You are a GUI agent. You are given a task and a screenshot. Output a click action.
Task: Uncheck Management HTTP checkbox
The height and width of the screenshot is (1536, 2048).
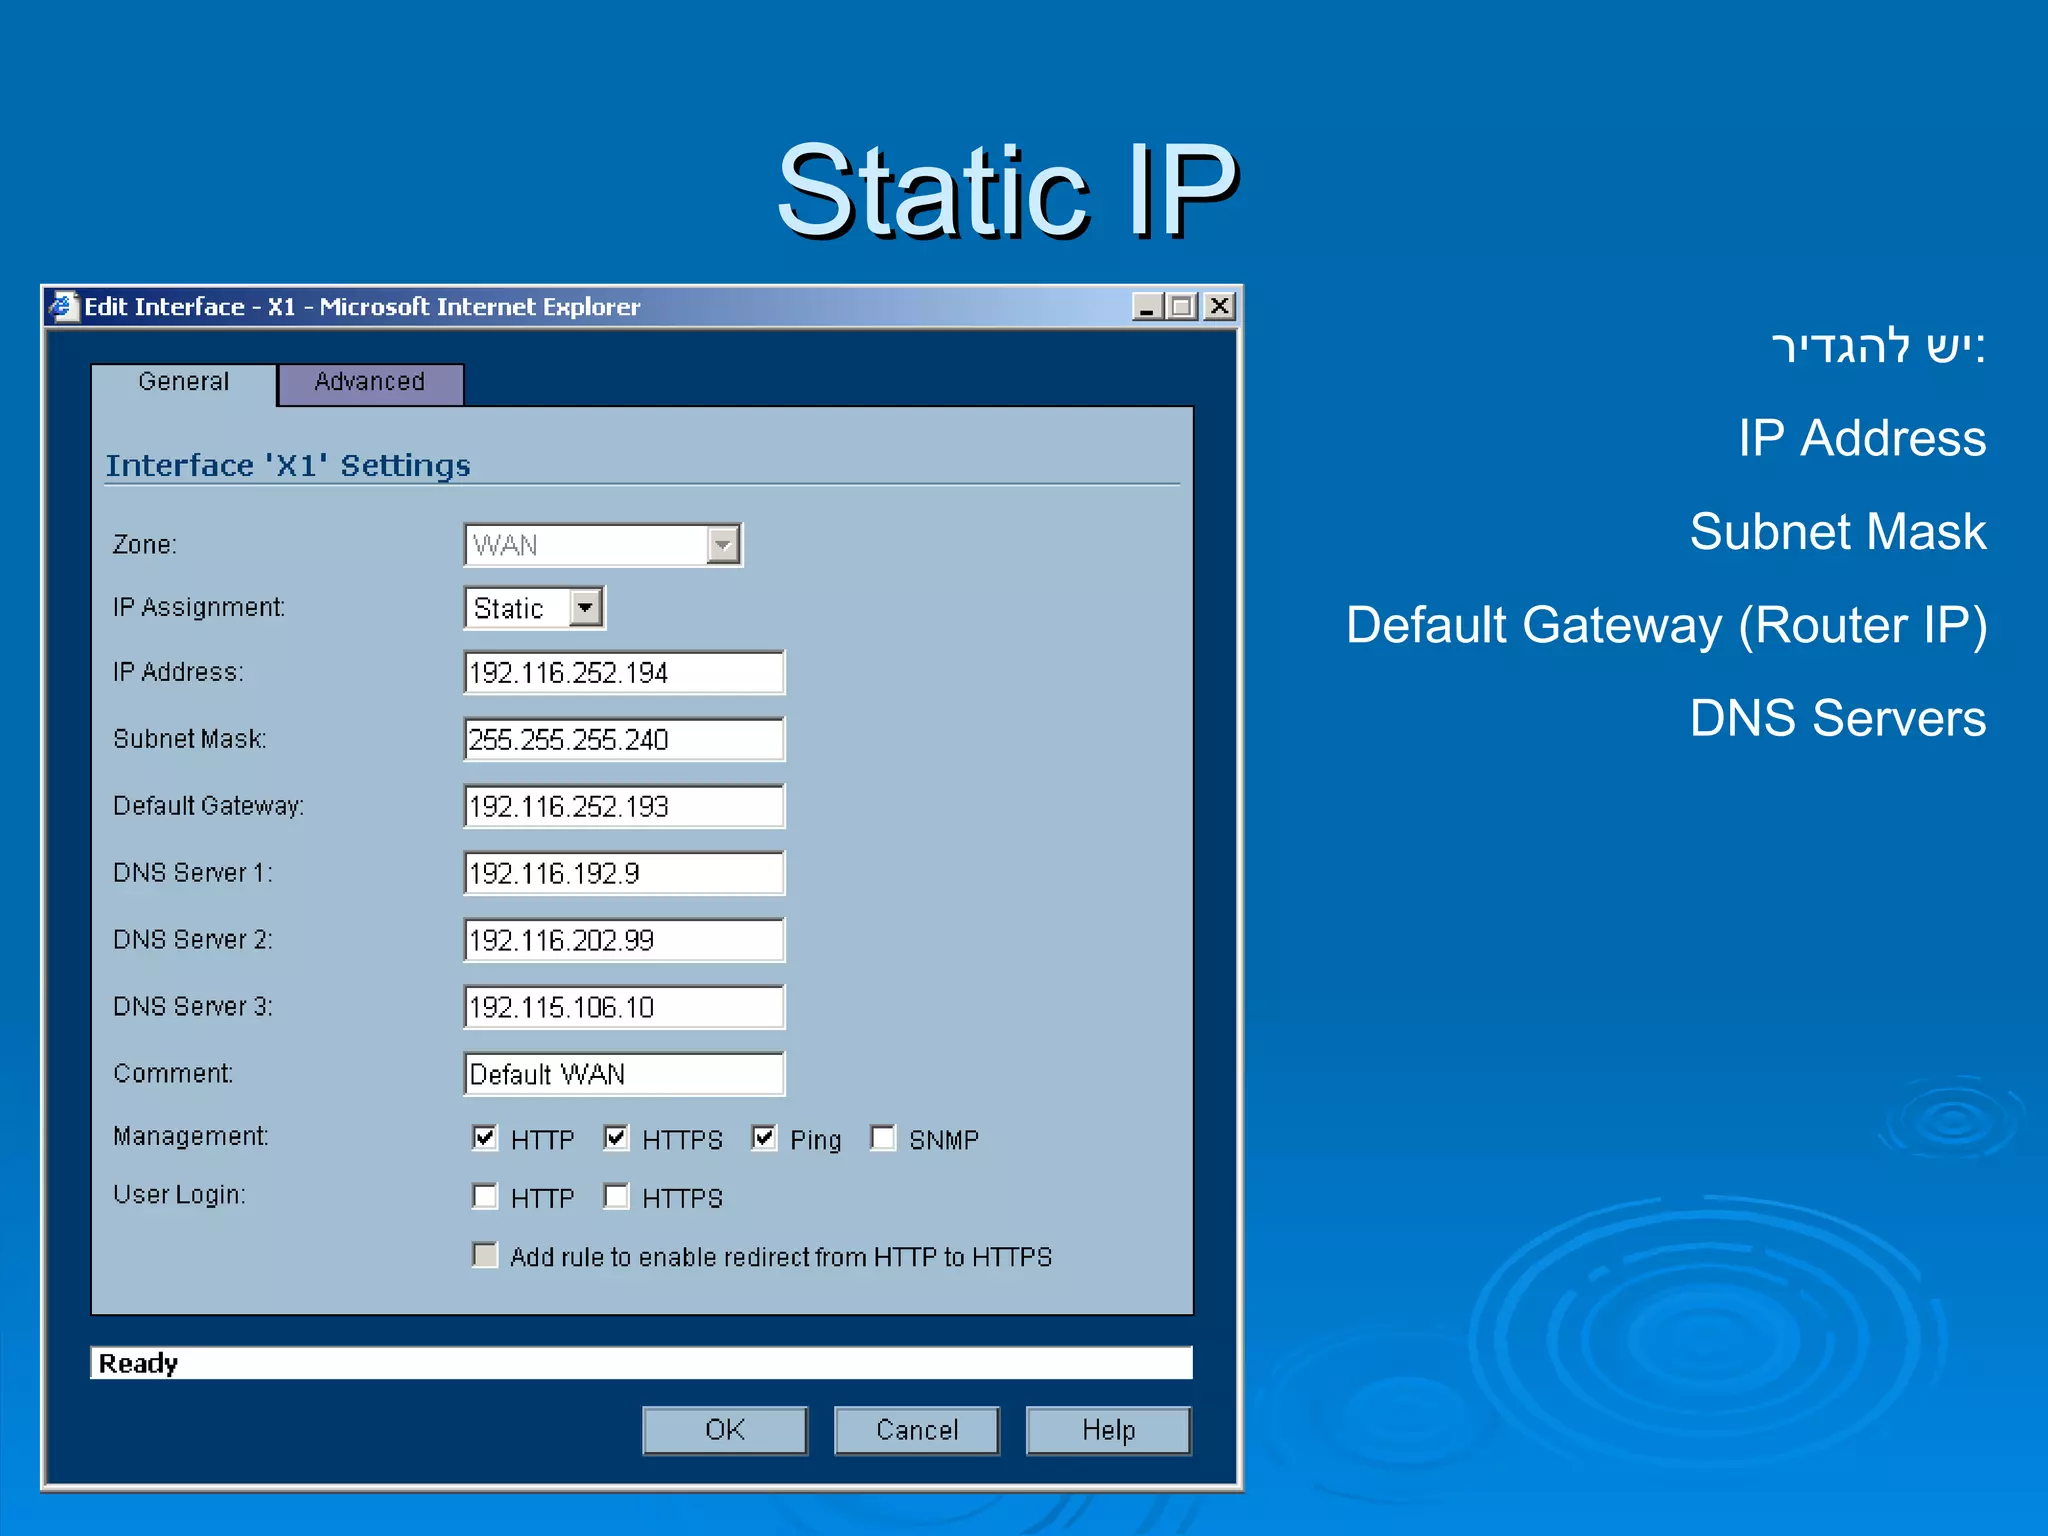click(485, 1138)
